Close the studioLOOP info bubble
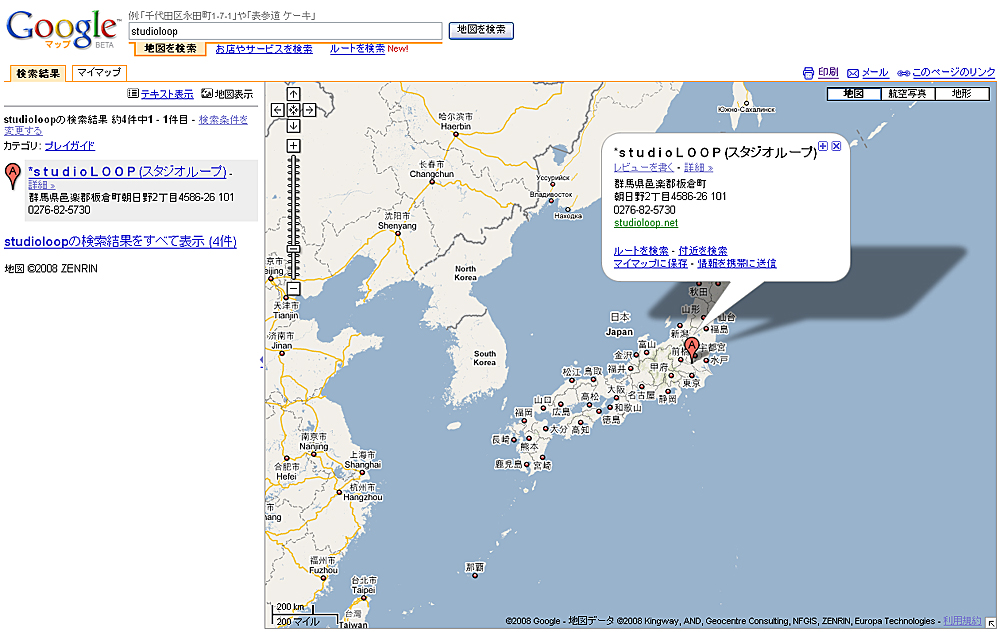 [836, 146]
